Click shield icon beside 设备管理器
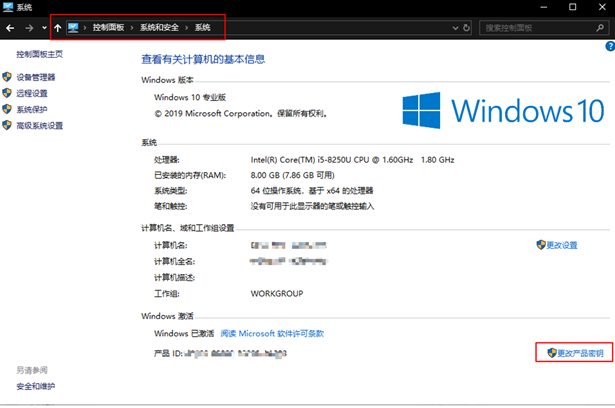Image resolution: width=615 pixels, height=408 pixels. (x=7, y=76)
